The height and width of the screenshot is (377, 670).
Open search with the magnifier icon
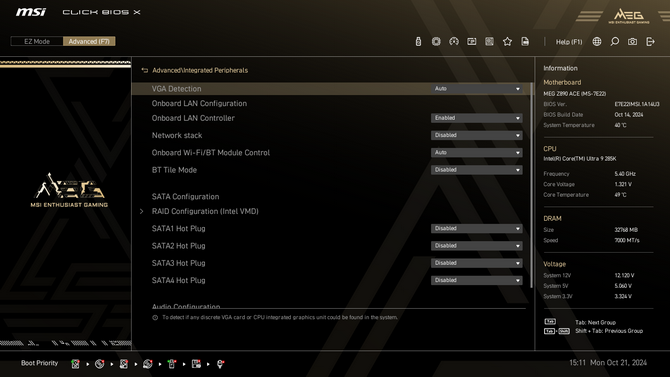click(614, 41)
